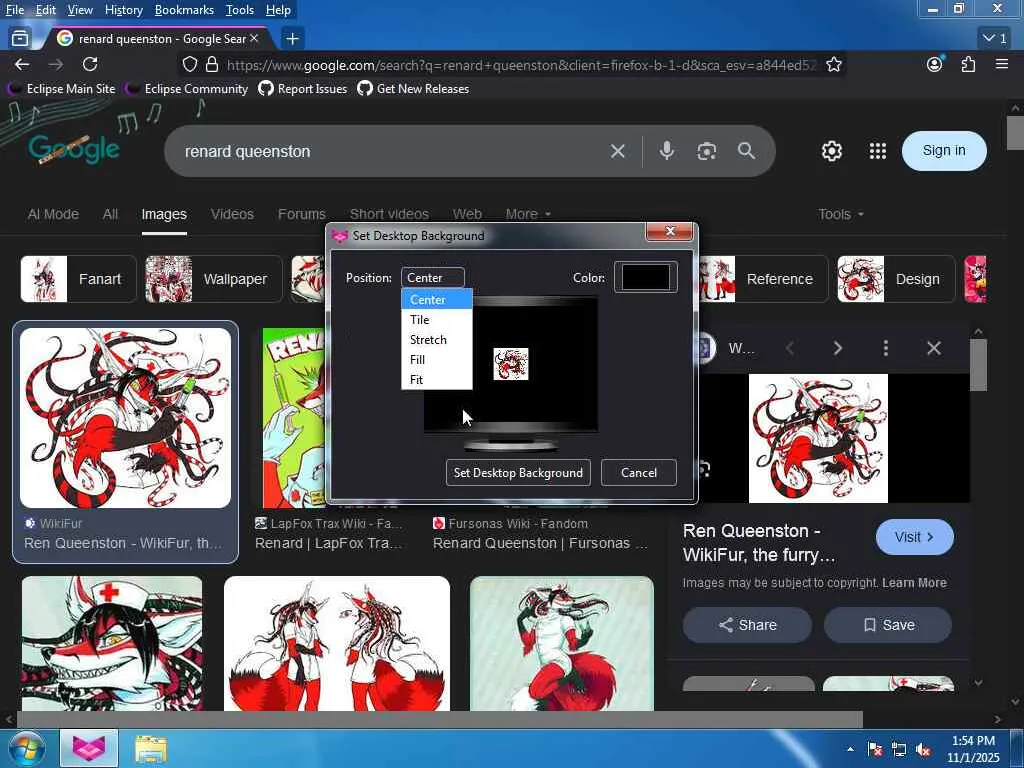This screenshot has height=768, width=1024.
Task: Click the muted volume tray icon
Action: click(x=923, y=749)
